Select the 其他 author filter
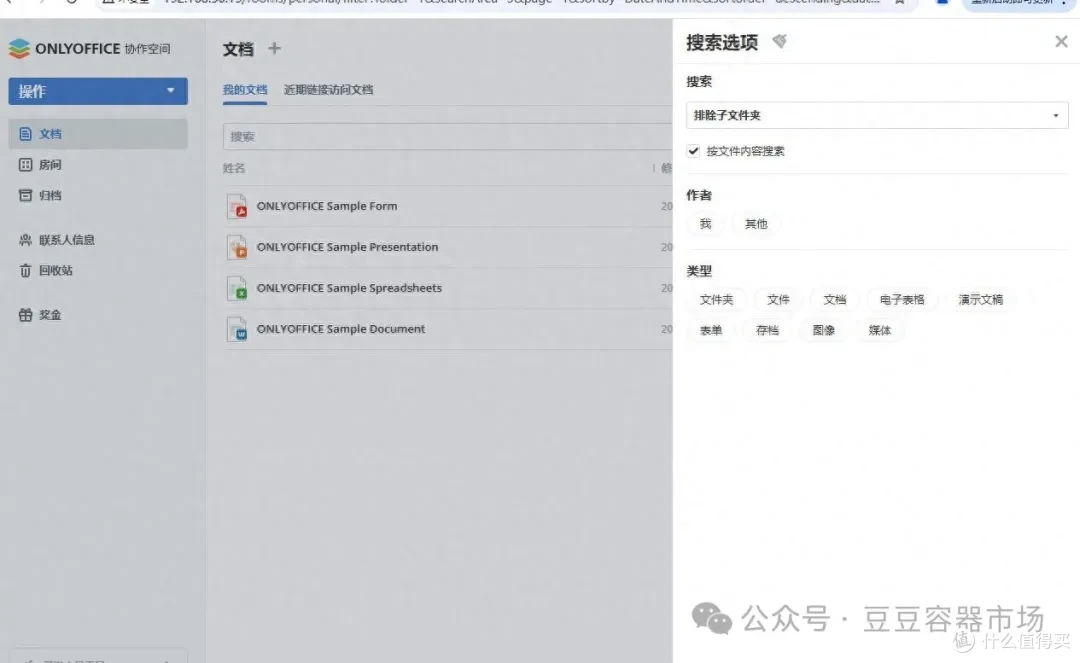This screenshot has height=663, width=1080. point(756,224)
